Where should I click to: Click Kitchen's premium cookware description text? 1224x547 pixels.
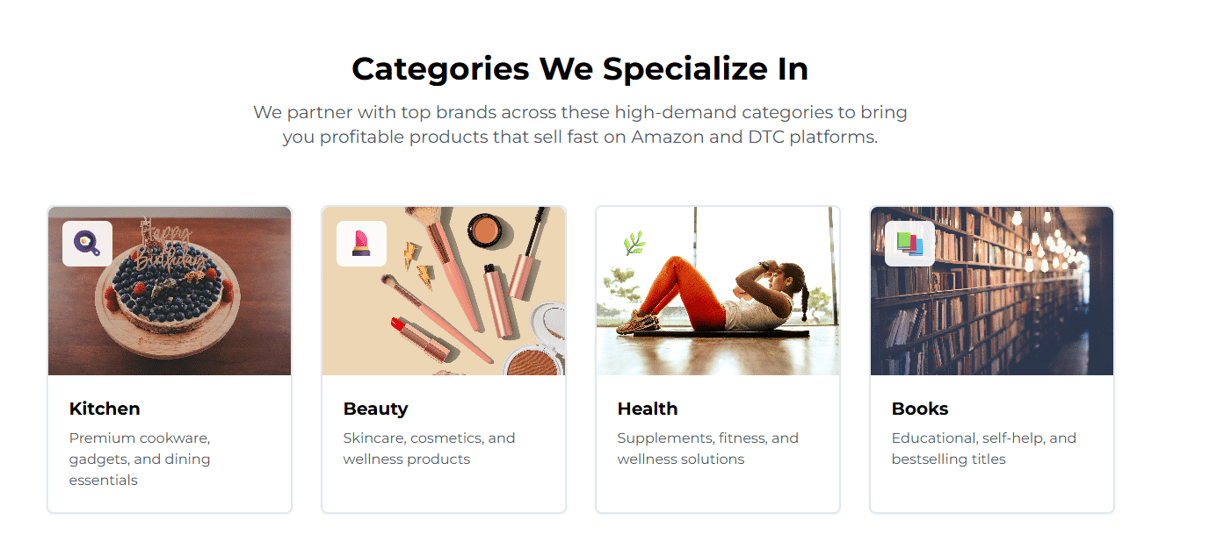coord(140,459)
